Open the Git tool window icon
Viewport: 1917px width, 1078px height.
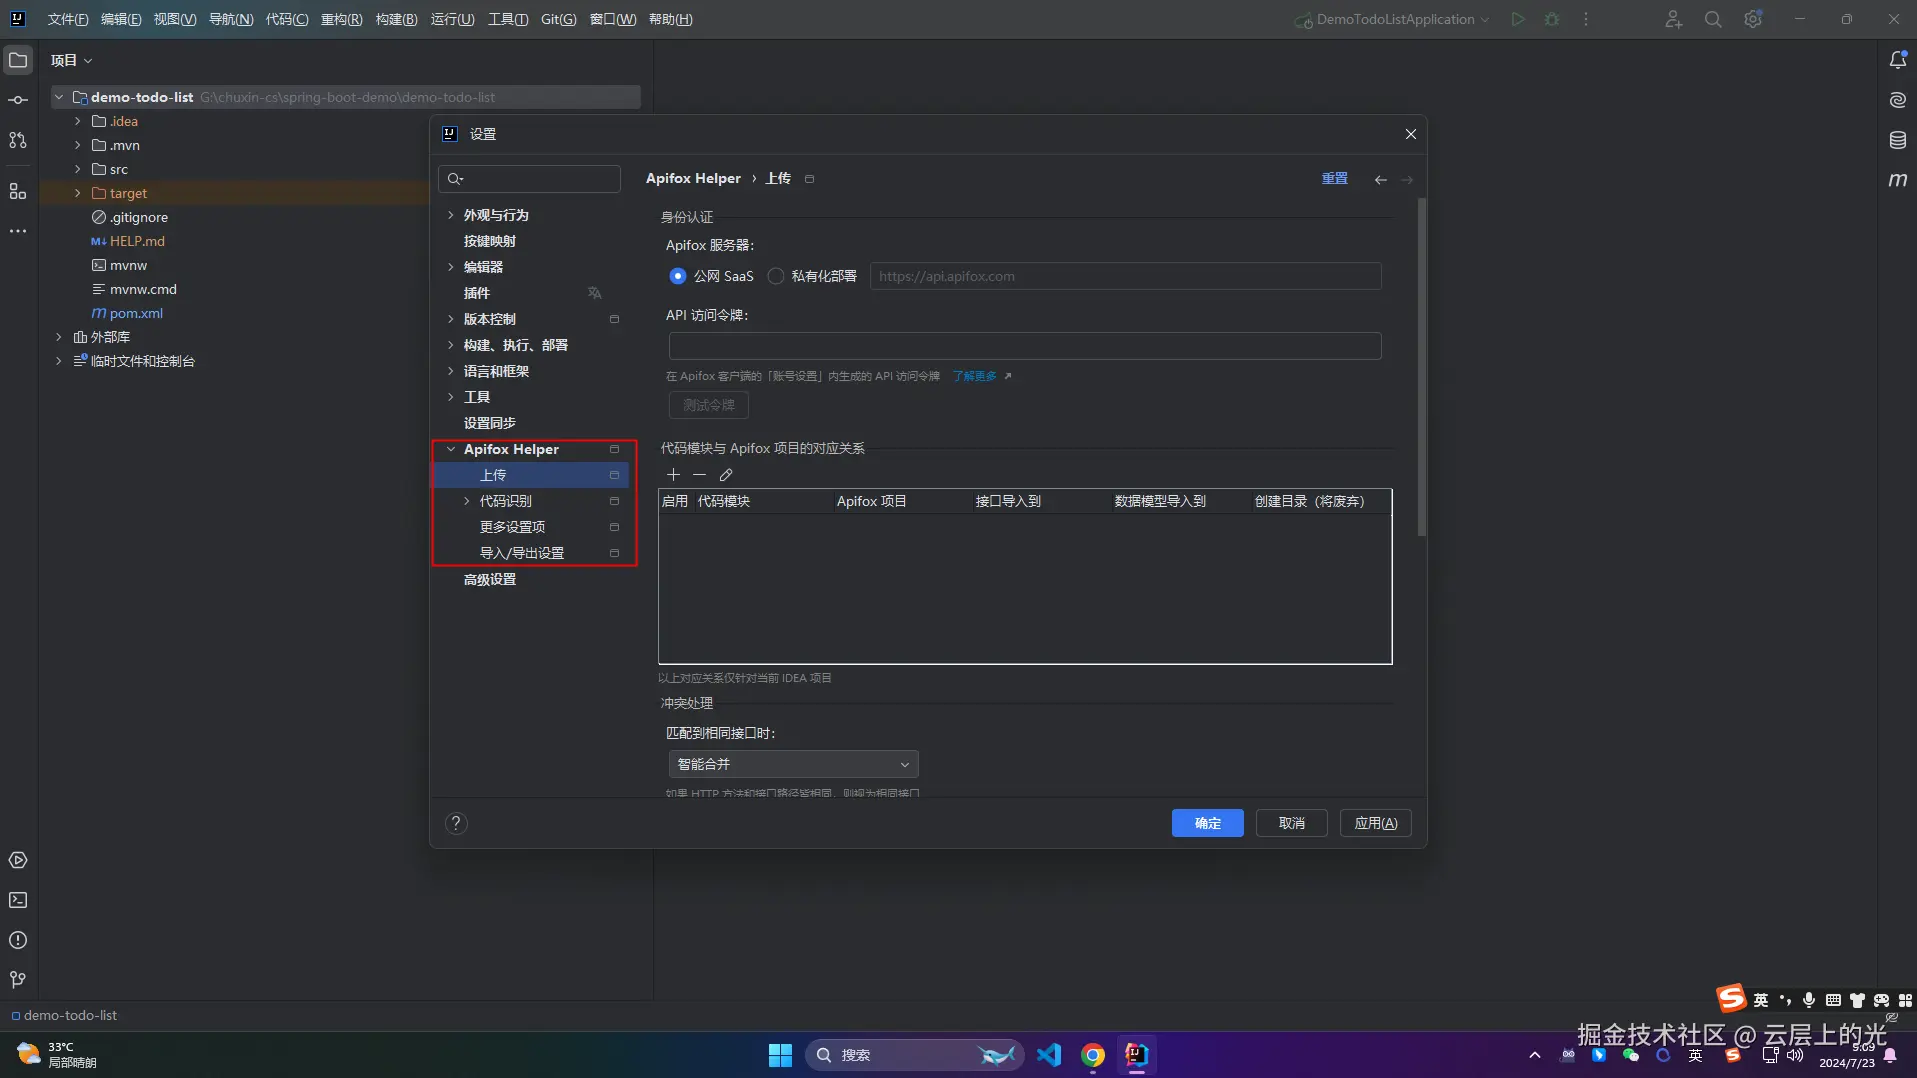18,979
